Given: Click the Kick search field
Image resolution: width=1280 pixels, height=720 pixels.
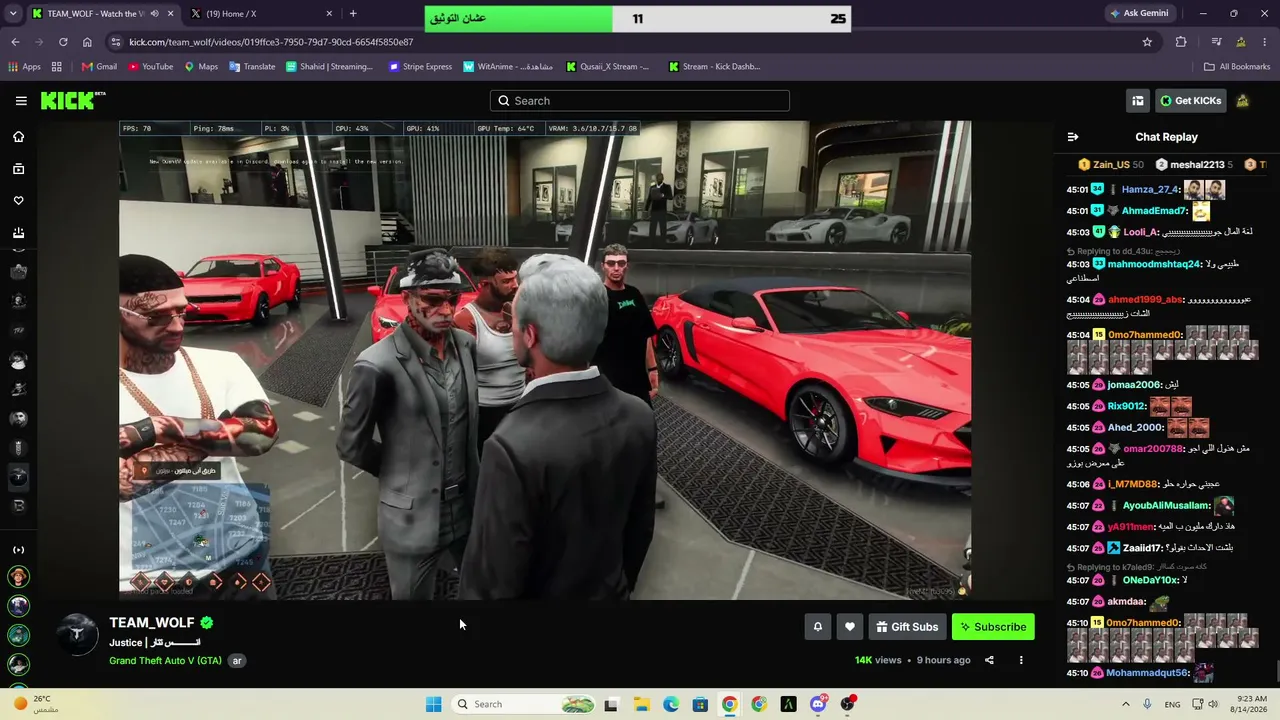Looking at the screenshot, I should 640,101.
